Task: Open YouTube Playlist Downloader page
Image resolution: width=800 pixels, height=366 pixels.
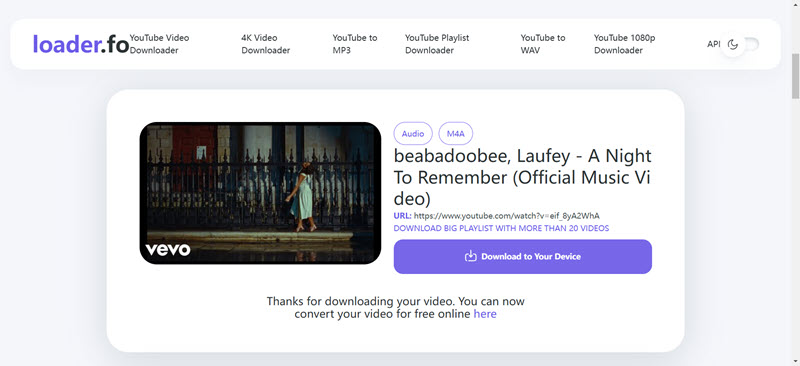Action: (437, 44)
